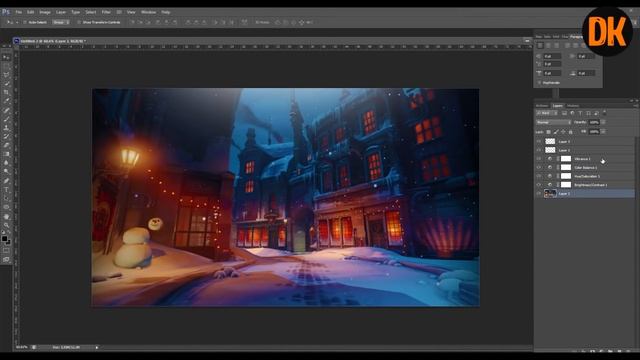Select the Brush tool
This screenshot has height=360, width=640.
[x=6, y=119]
